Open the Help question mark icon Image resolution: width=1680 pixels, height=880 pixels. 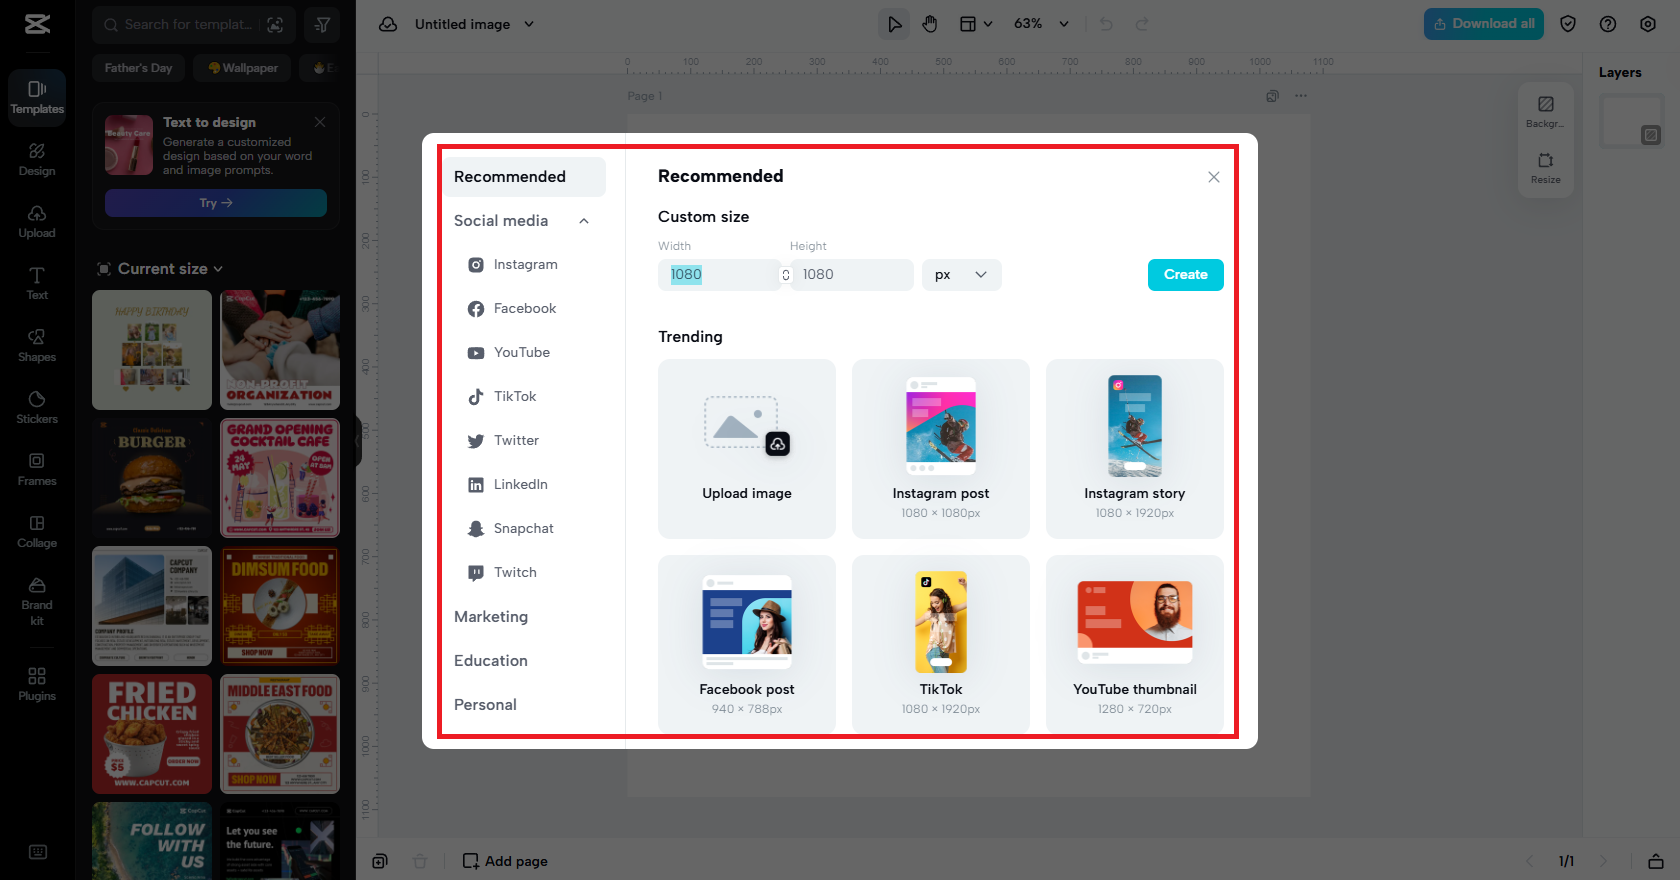[x=1608, y=24]
